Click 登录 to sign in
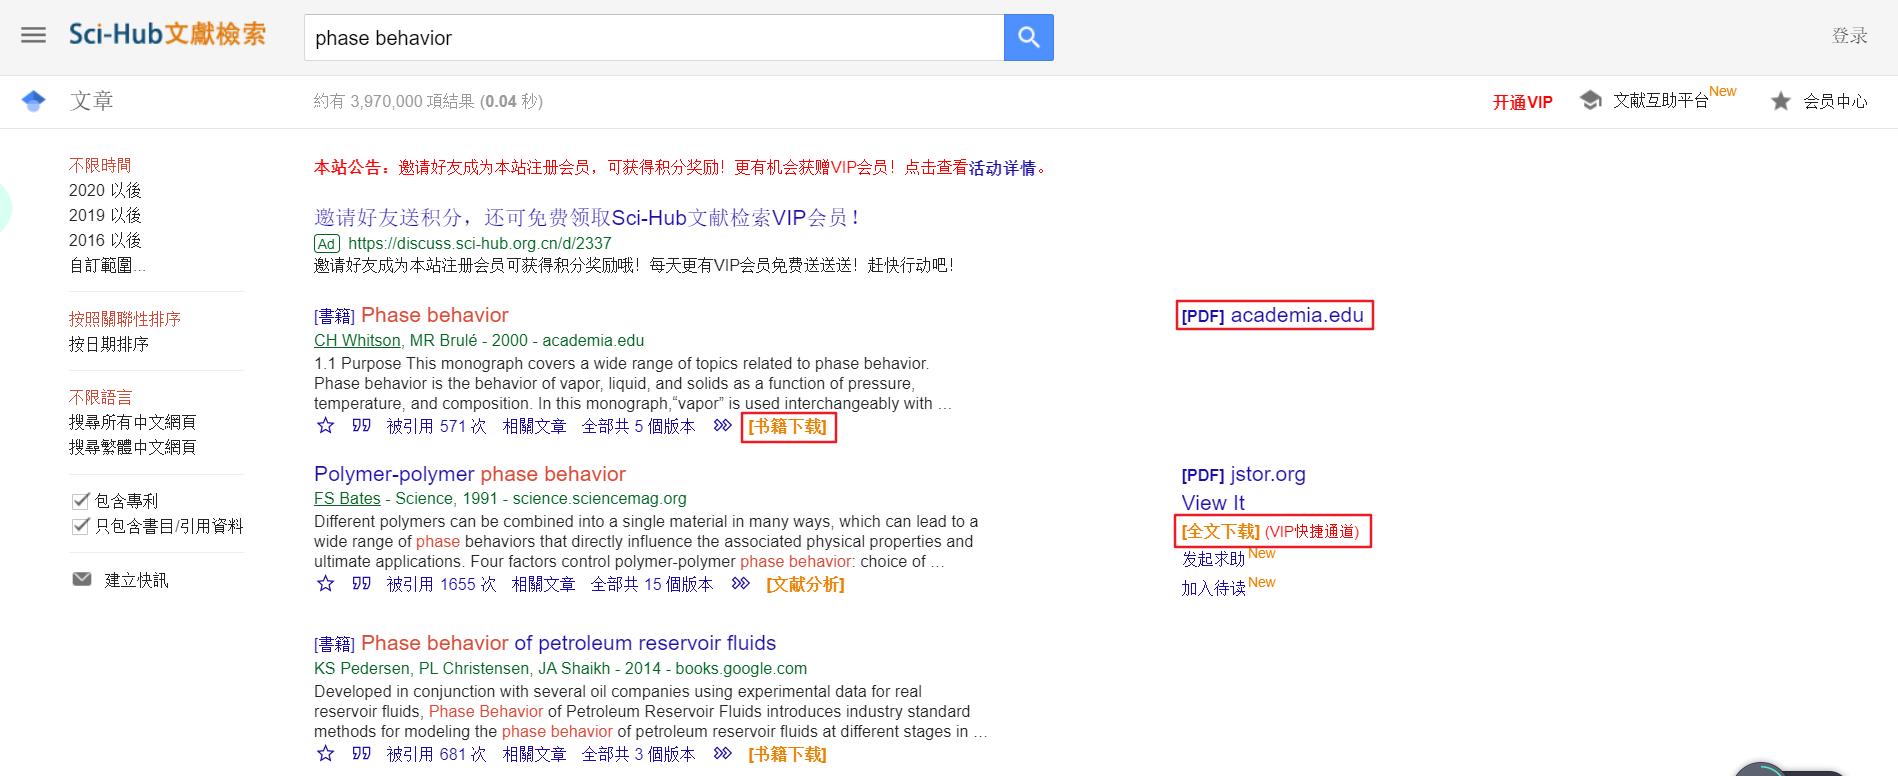The width and height of the screenshot is (1898, 776). (x=1849, y=36)
